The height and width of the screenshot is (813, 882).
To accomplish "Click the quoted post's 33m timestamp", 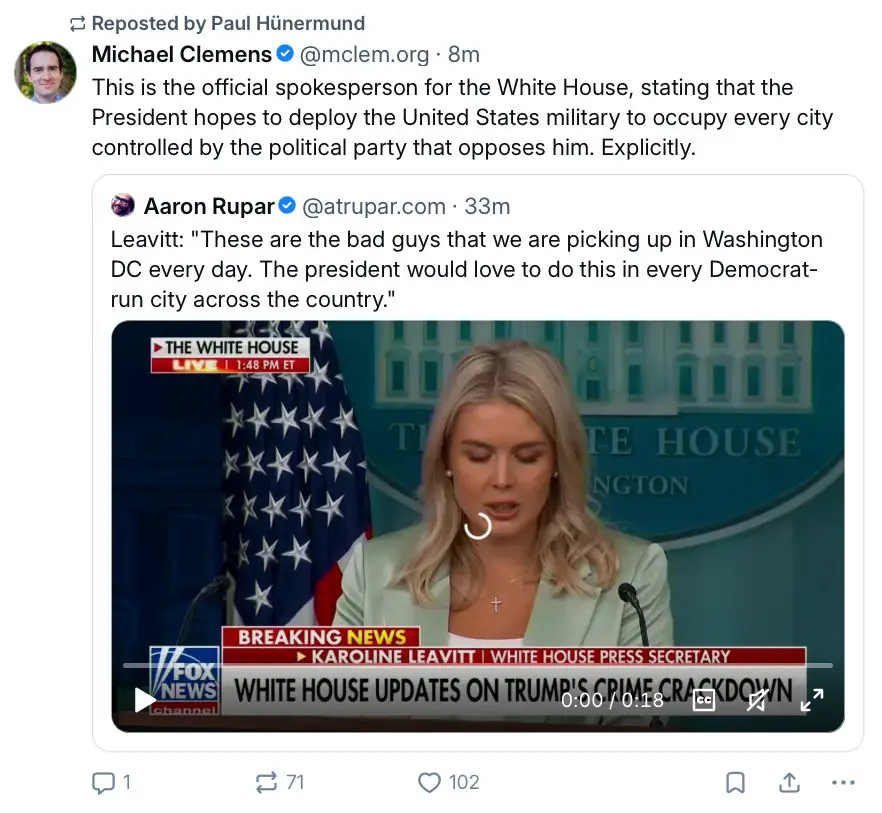I will click(x=488, y=206).
